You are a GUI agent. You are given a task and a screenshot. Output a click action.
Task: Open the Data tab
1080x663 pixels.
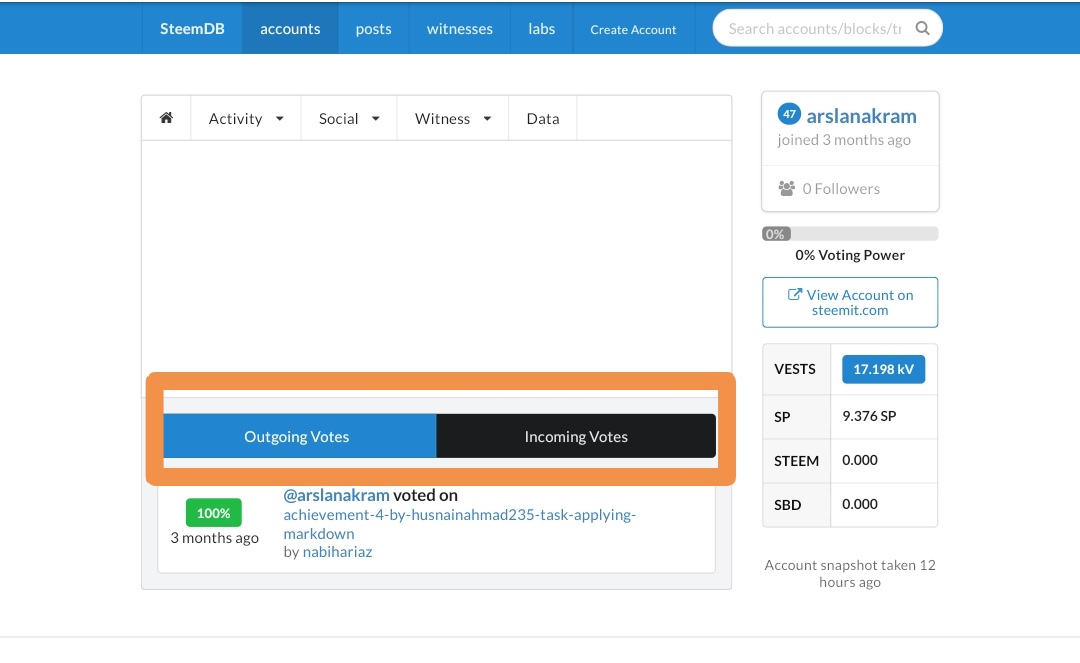tap(543, 118)
